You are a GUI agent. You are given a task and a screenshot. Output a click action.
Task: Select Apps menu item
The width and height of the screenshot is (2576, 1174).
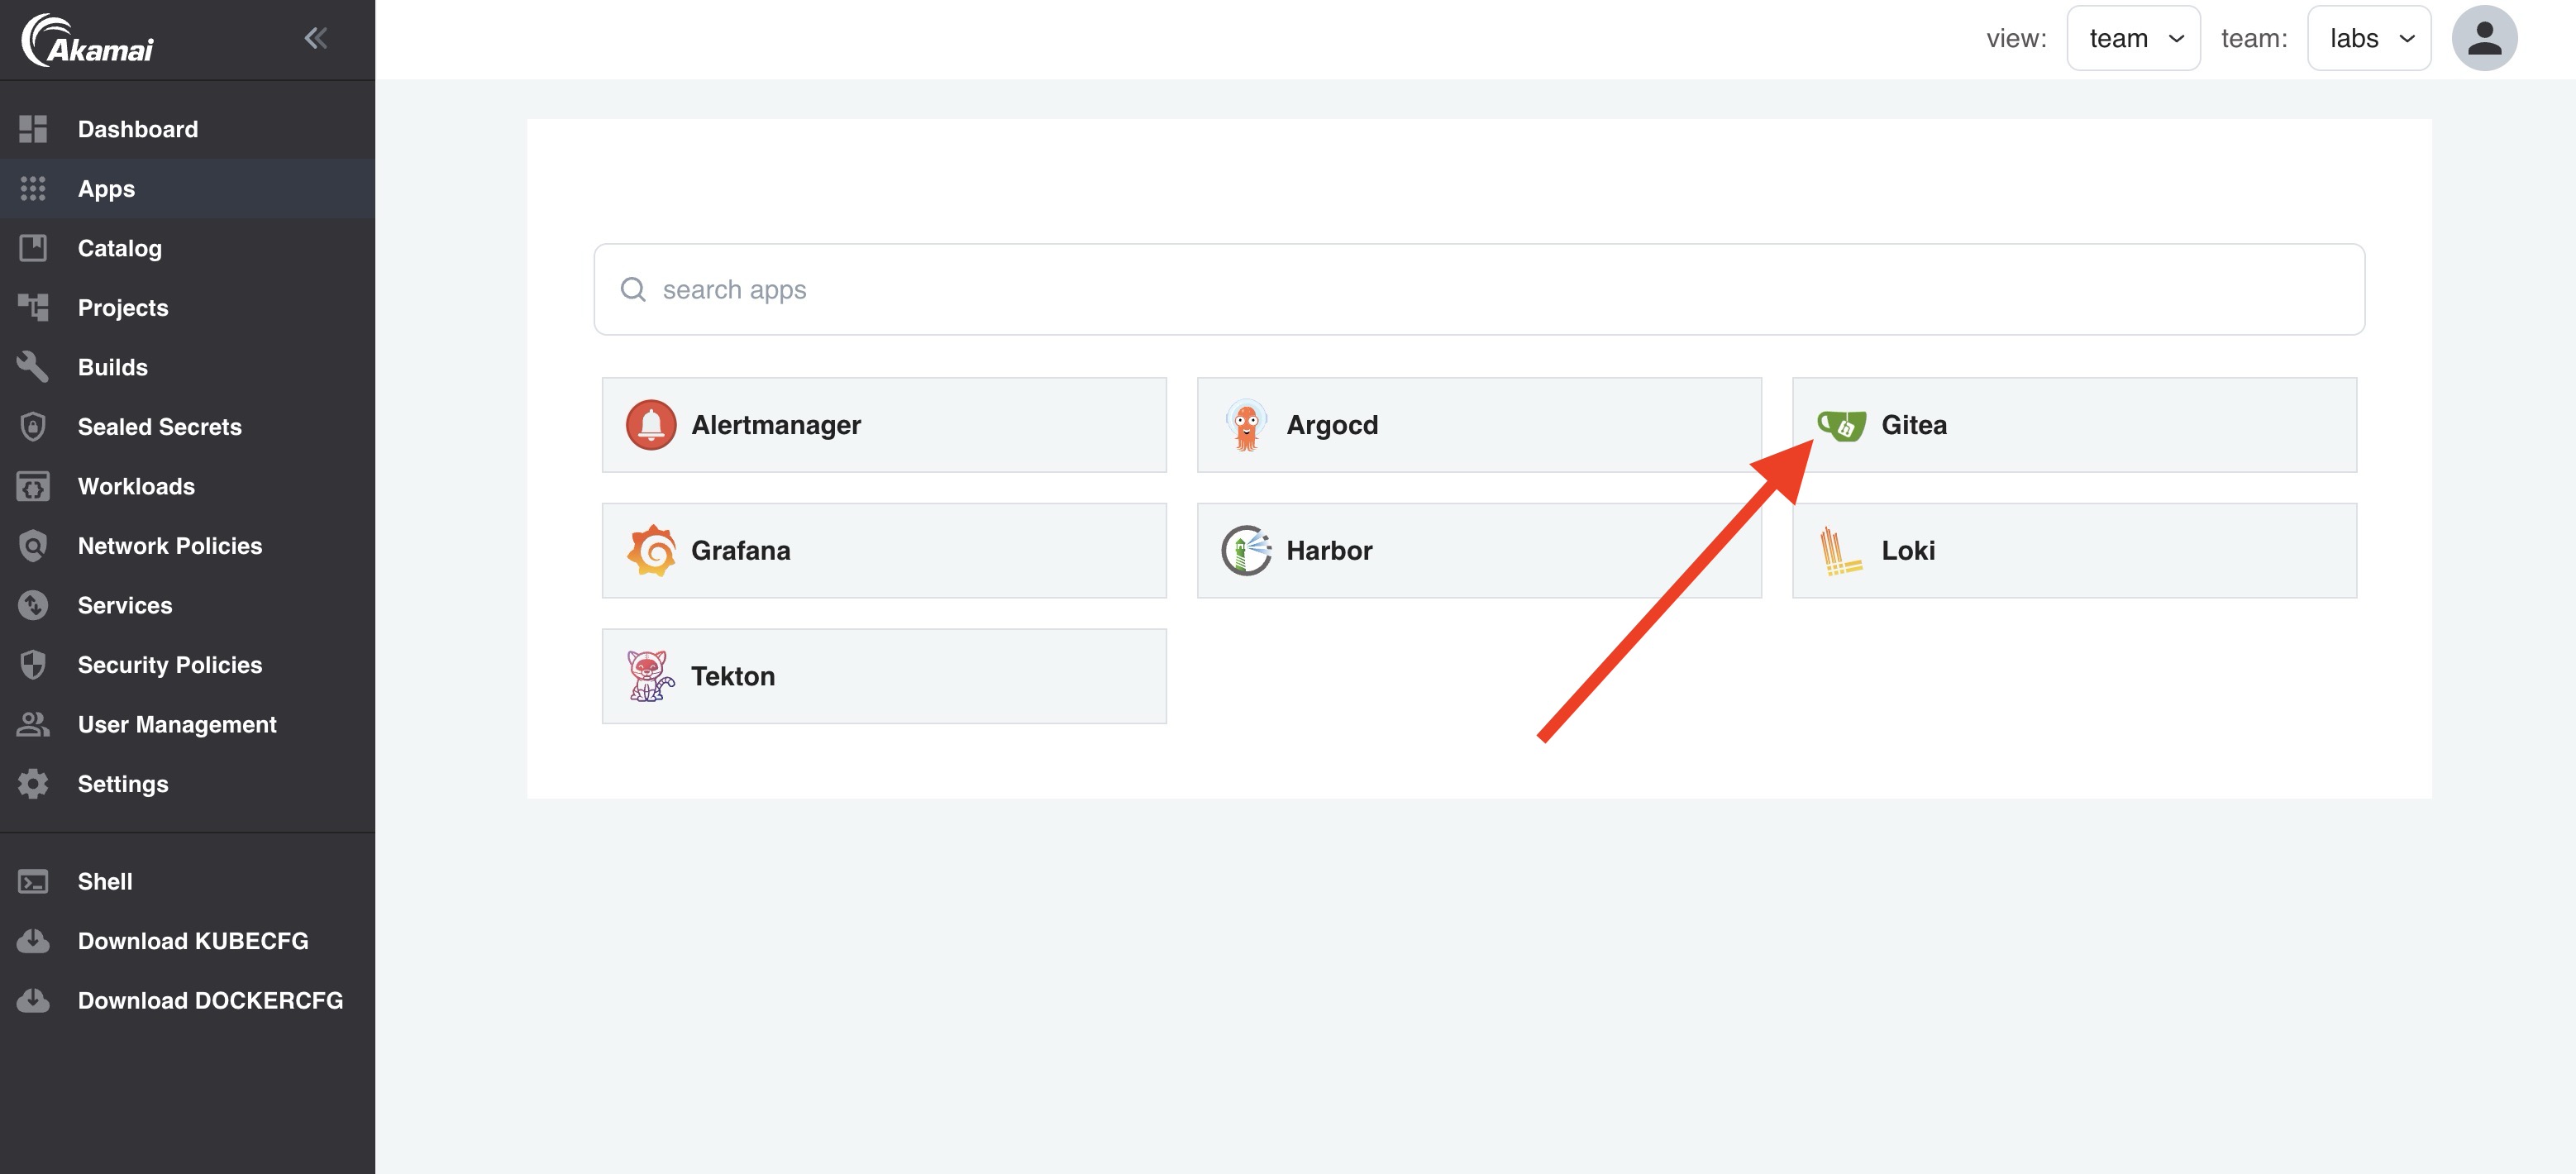click(187, 188)
